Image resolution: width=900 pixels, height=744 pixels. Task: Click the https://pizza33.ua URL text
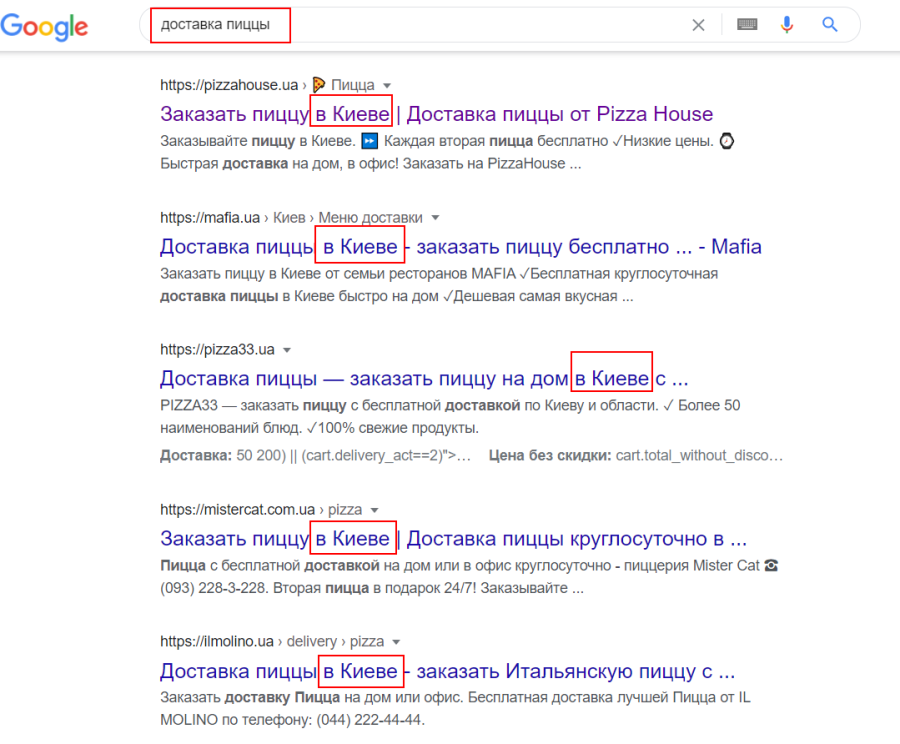pos(217,349)
